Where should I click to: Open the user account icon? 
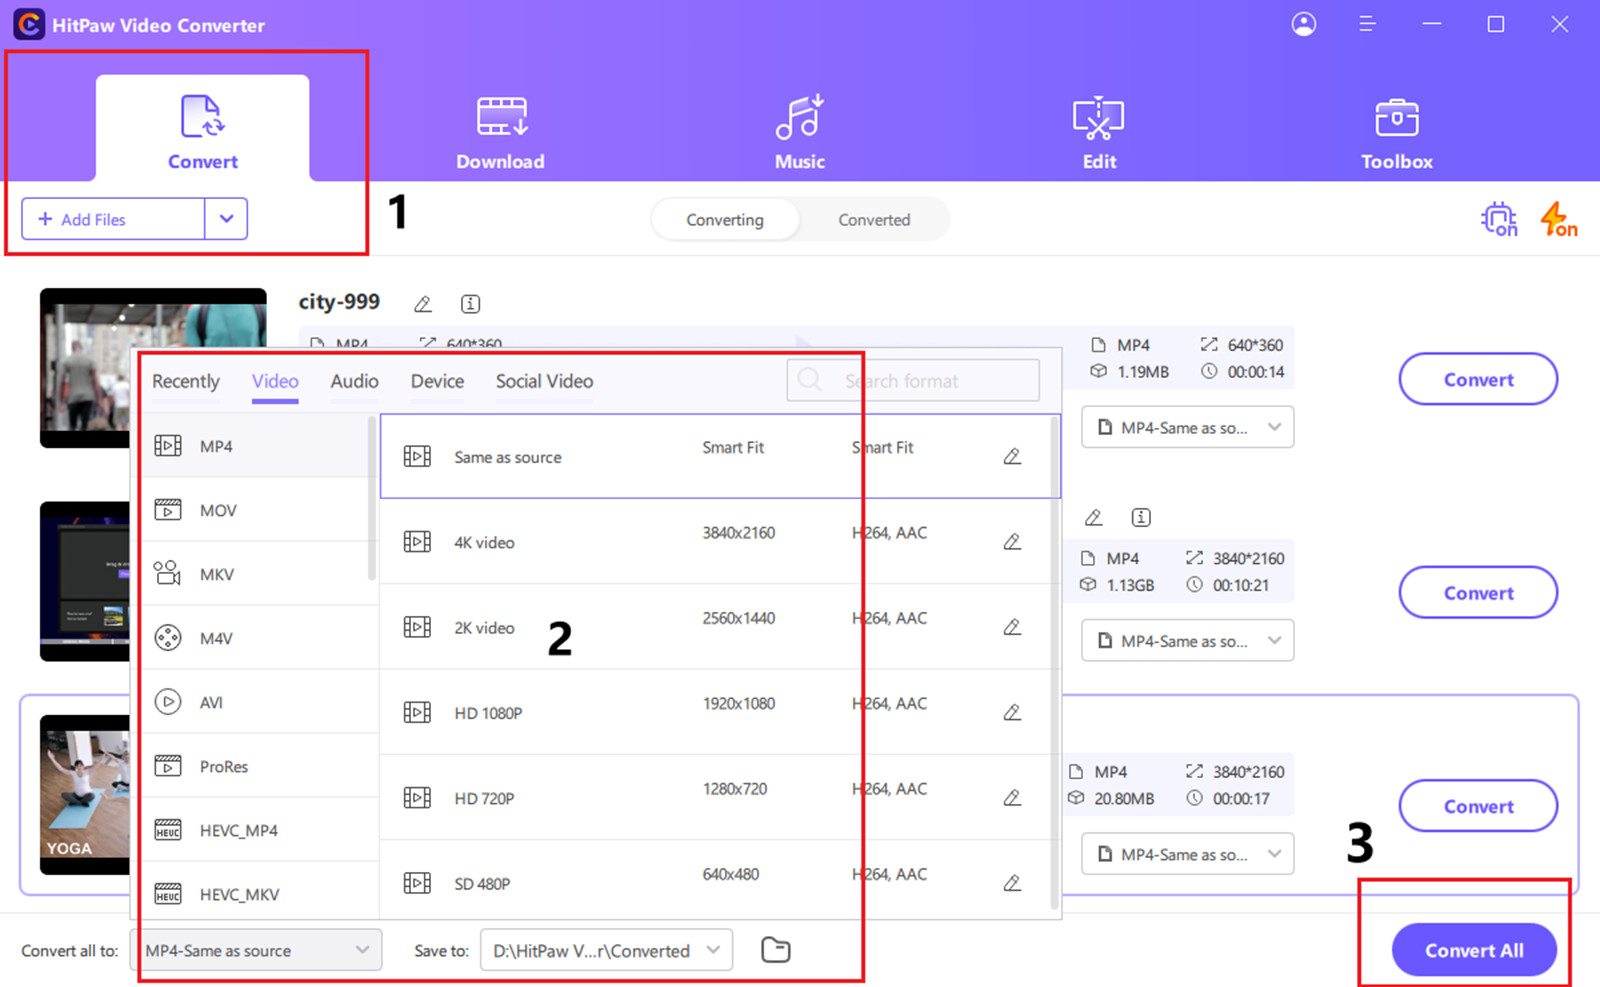(x=1304, y=24)
